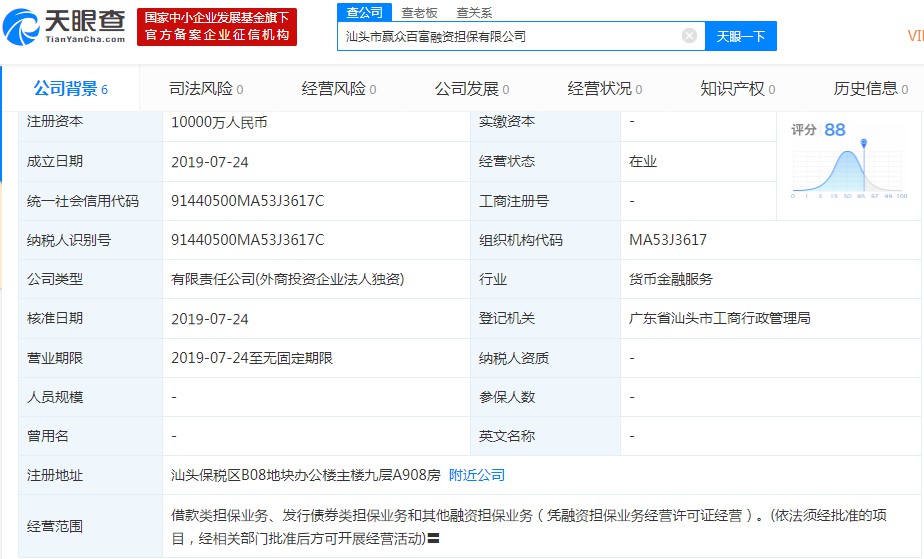Click the 天眼一下 search button
924x559 pixels.
[741, 37]
